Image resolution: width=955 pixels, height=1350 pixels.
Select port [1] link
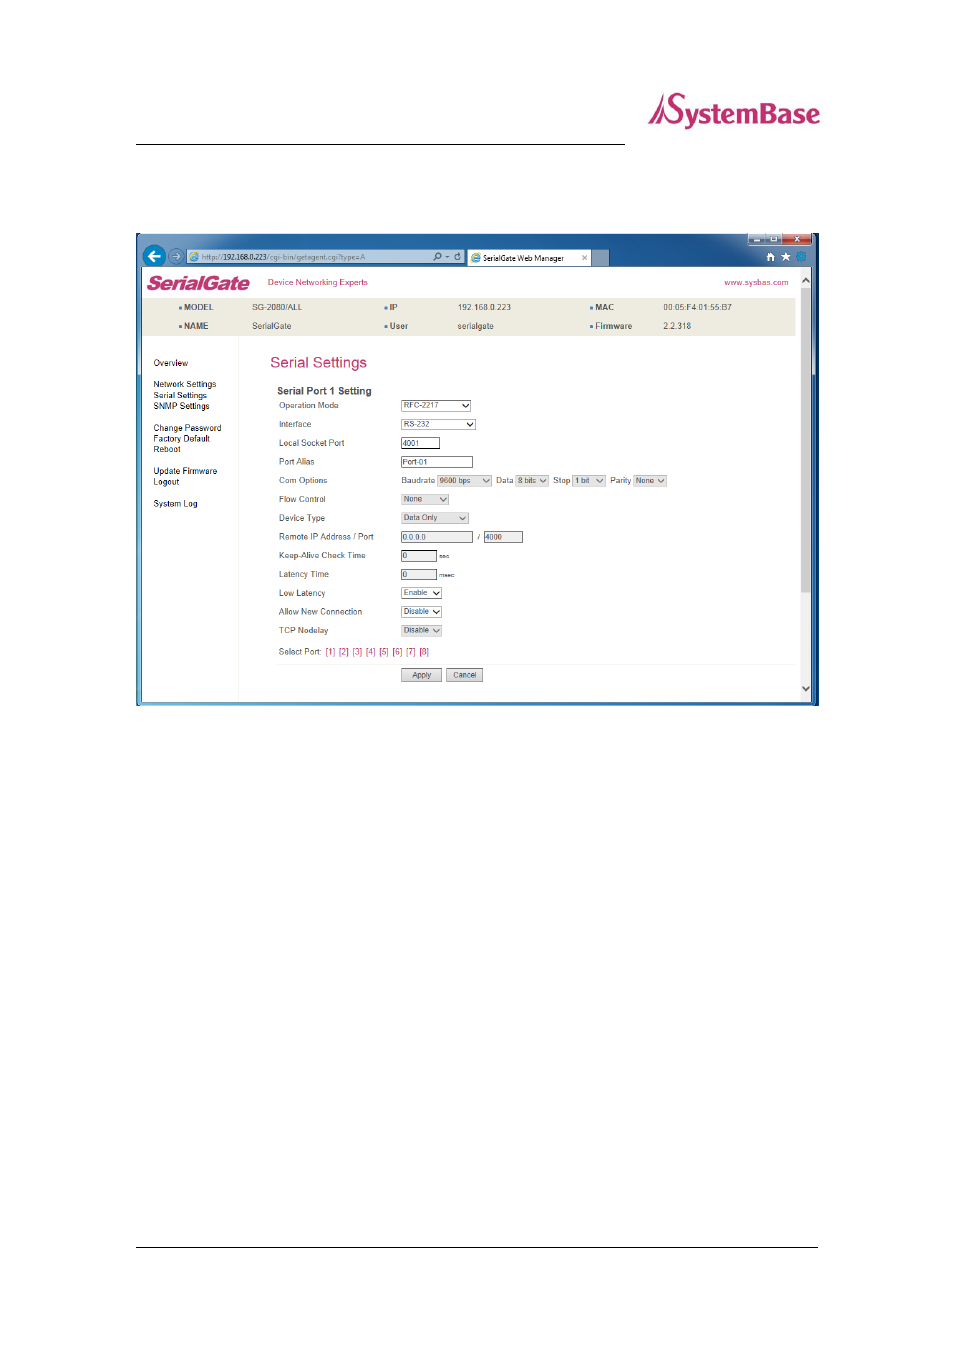[x=331, y=652]
